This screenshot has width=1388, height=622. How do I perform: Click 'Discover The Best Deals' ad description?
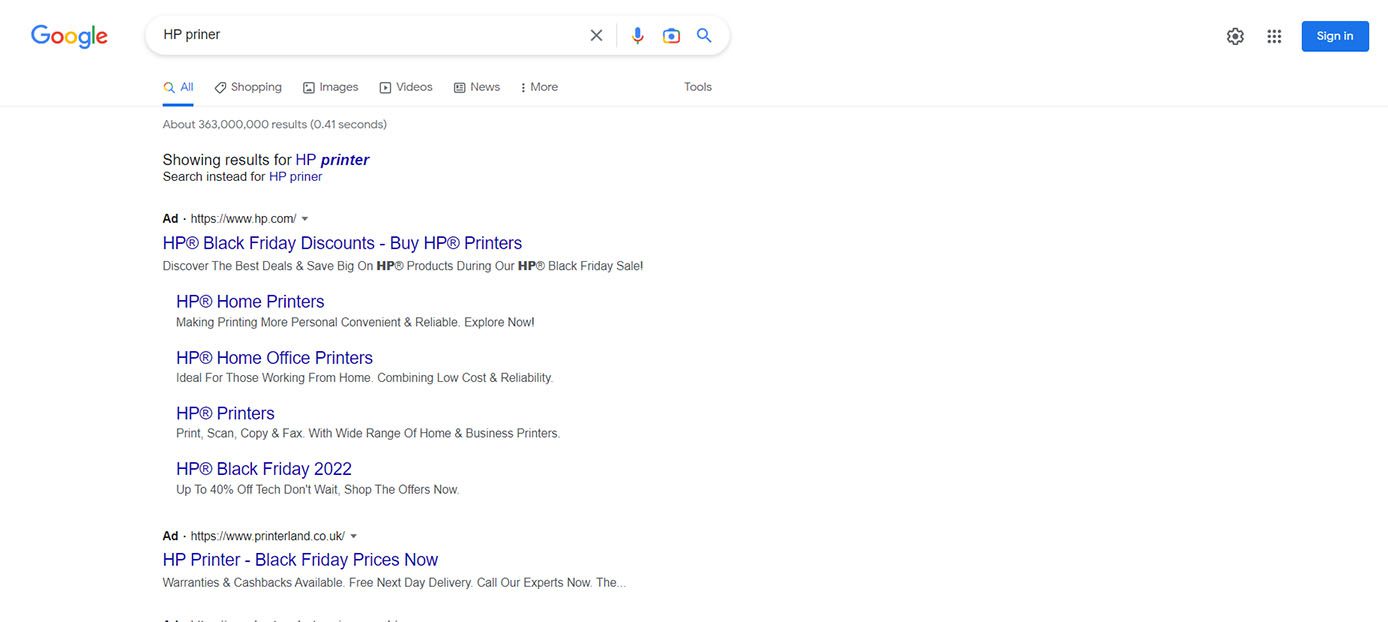[403, 267]
